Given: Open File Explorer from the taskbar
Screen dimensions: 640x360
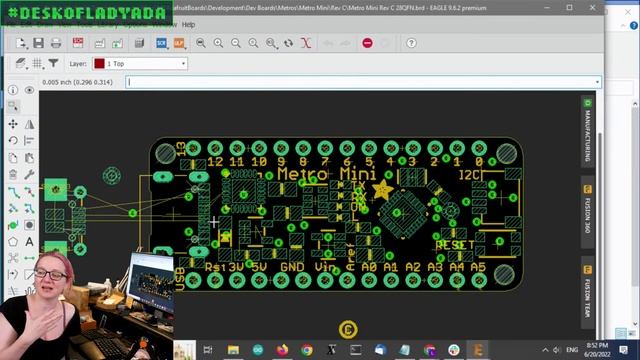Looking at the screenshot, I should click(233, 350).
